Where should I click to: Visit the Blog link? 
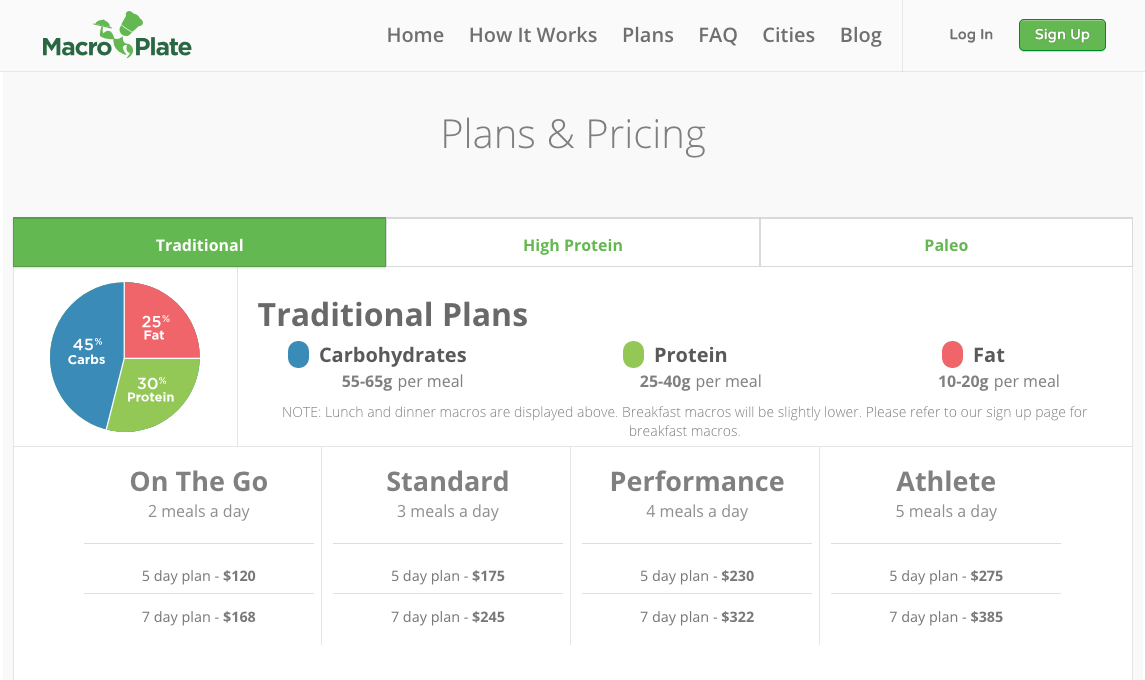[x=860, y=35]
